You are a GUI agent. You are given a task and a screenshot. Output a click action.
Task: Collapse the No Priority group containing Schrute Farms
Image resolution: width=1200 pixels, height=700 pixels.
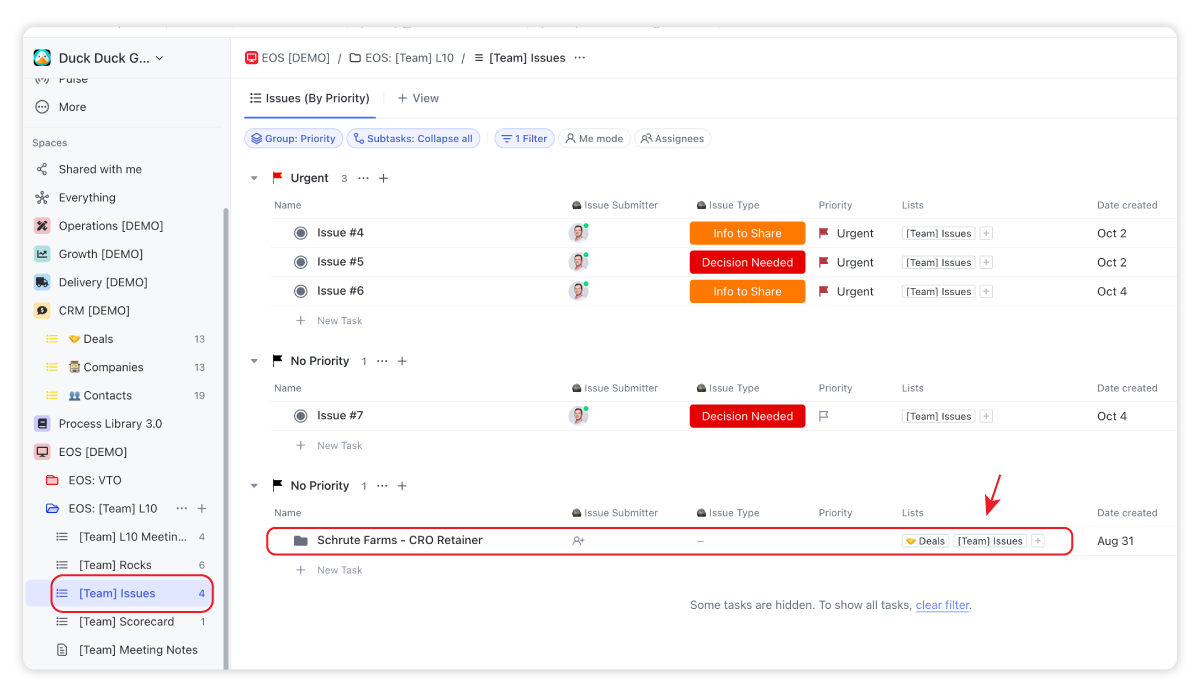tap(254, 486)
